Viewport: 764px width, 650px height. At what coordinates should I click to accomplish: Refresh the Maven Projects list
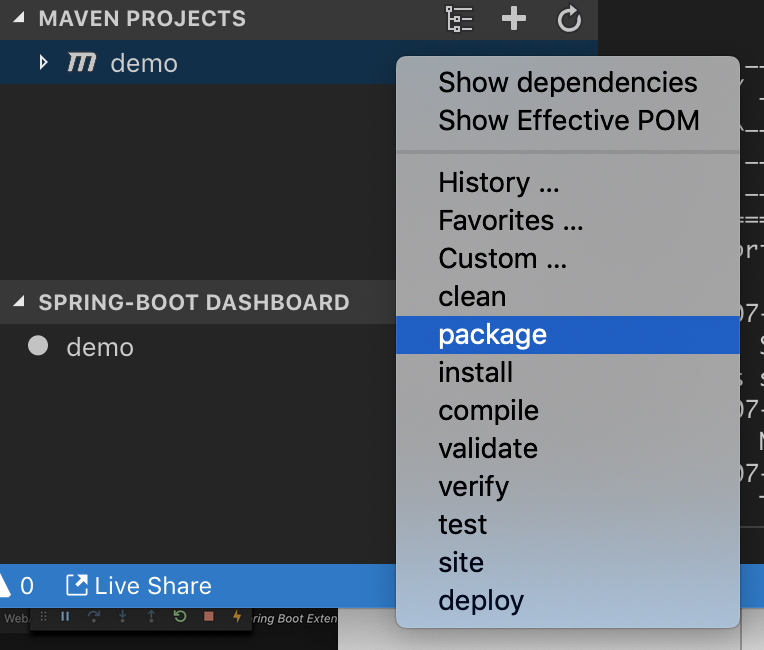point(569,19)
